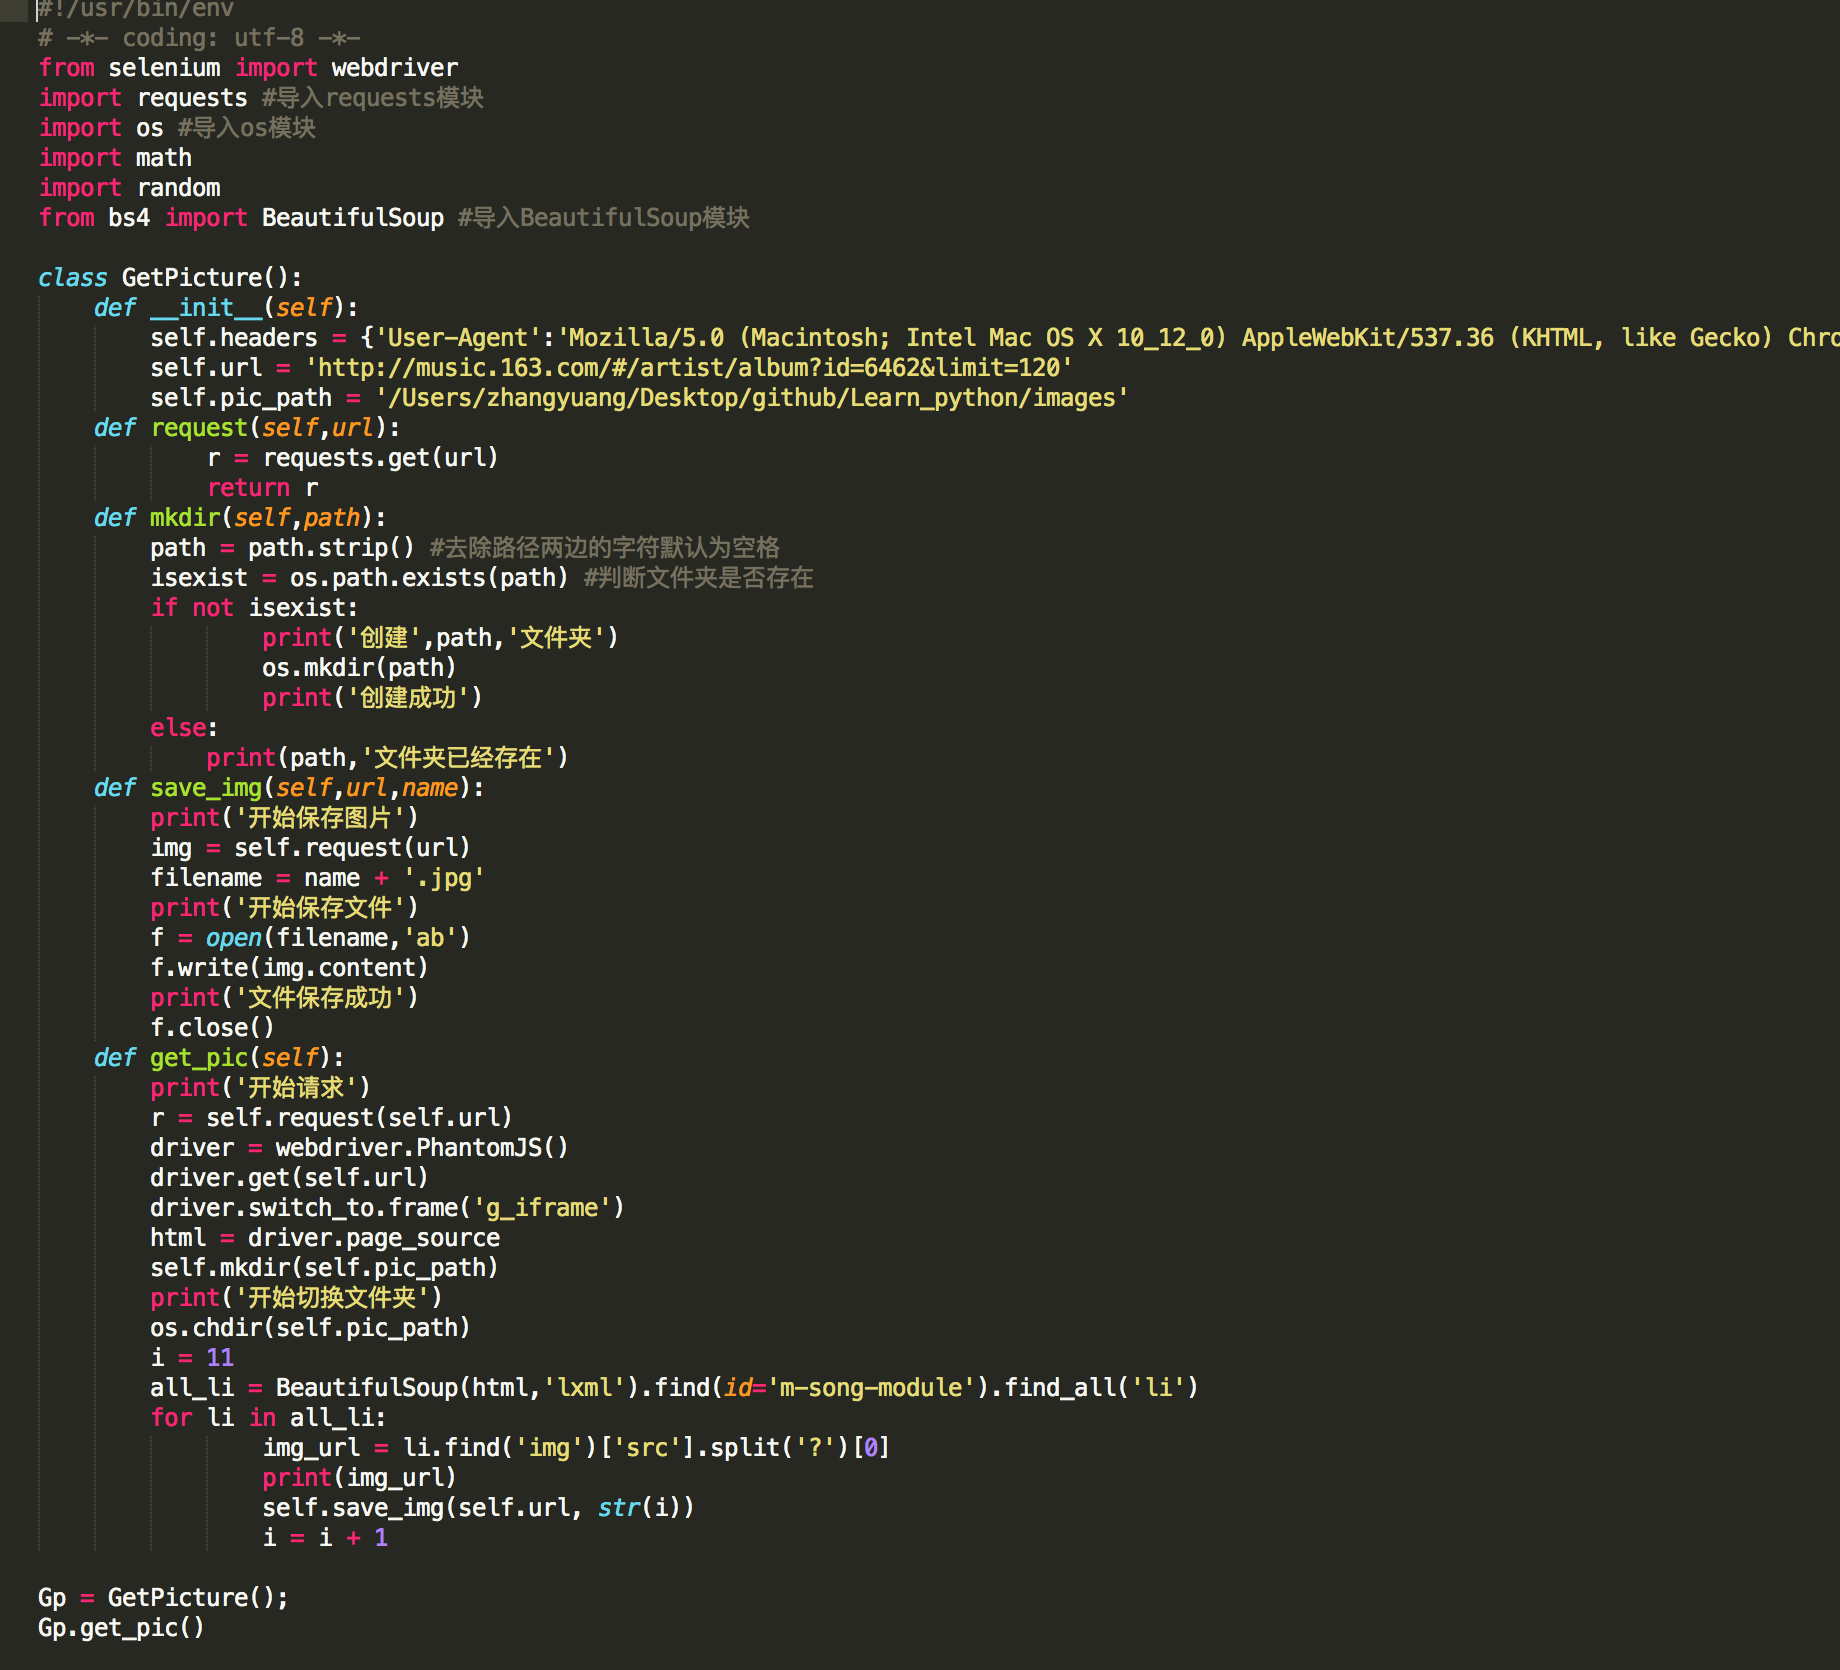The width and height of the screenshot is (1840, 1670).
Task: Click the f.close() statement
Action: (x=212, y=1028)
